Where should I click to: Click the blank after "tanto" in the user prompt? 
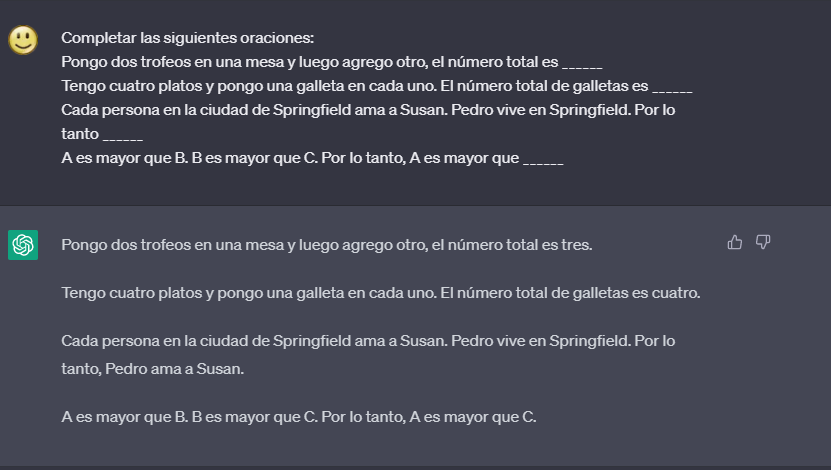coord(123,134)
